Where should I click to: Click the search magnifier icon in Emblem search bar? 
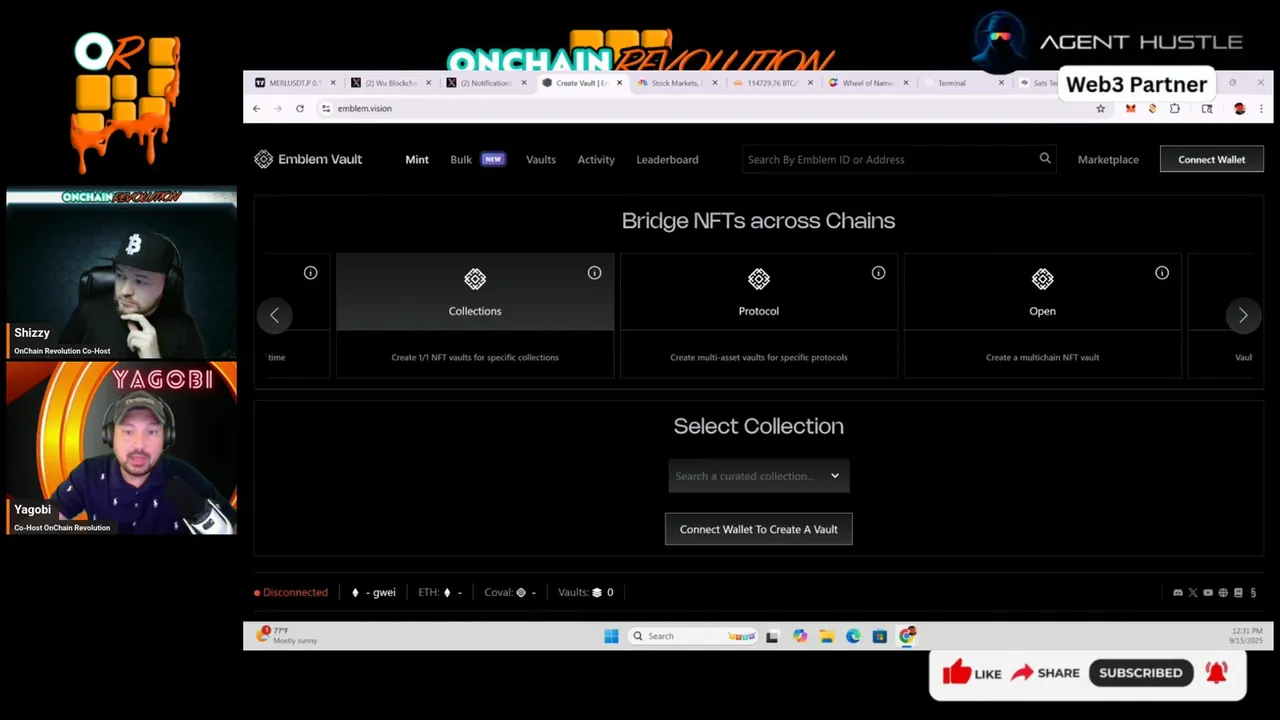click(1045, 158)
